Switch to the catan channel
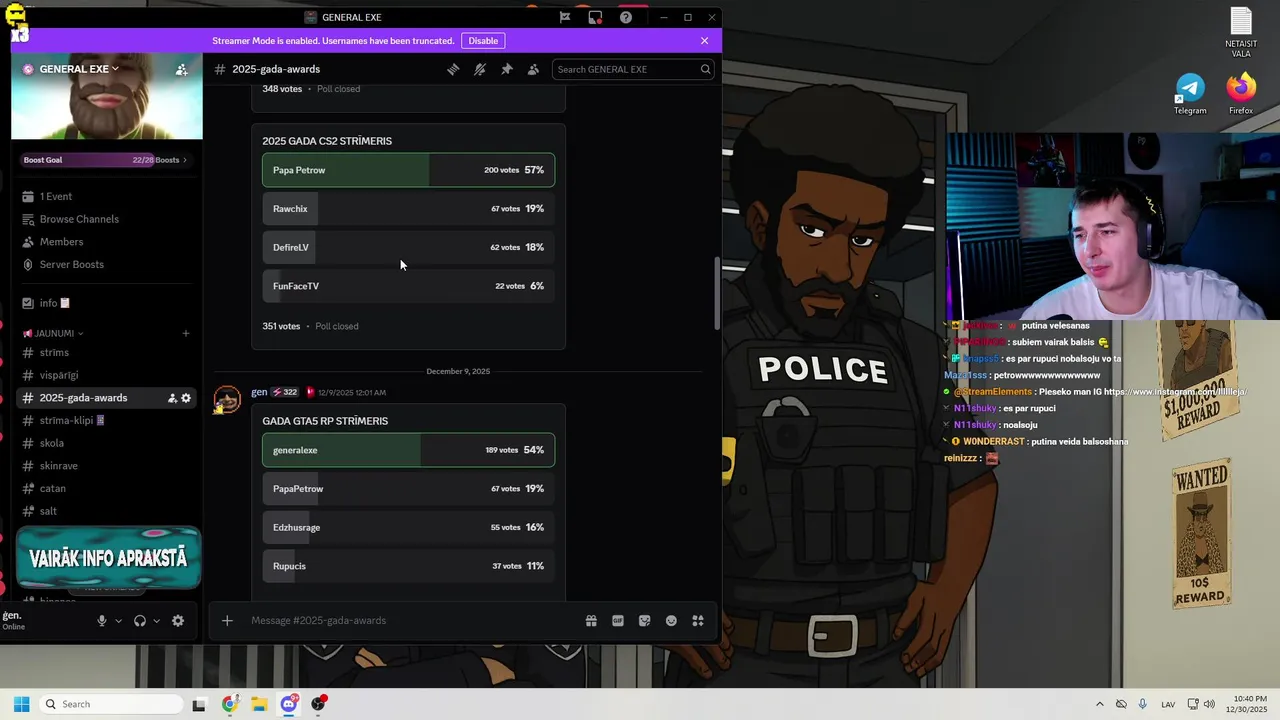The image size is (1280, 720). 105,488
